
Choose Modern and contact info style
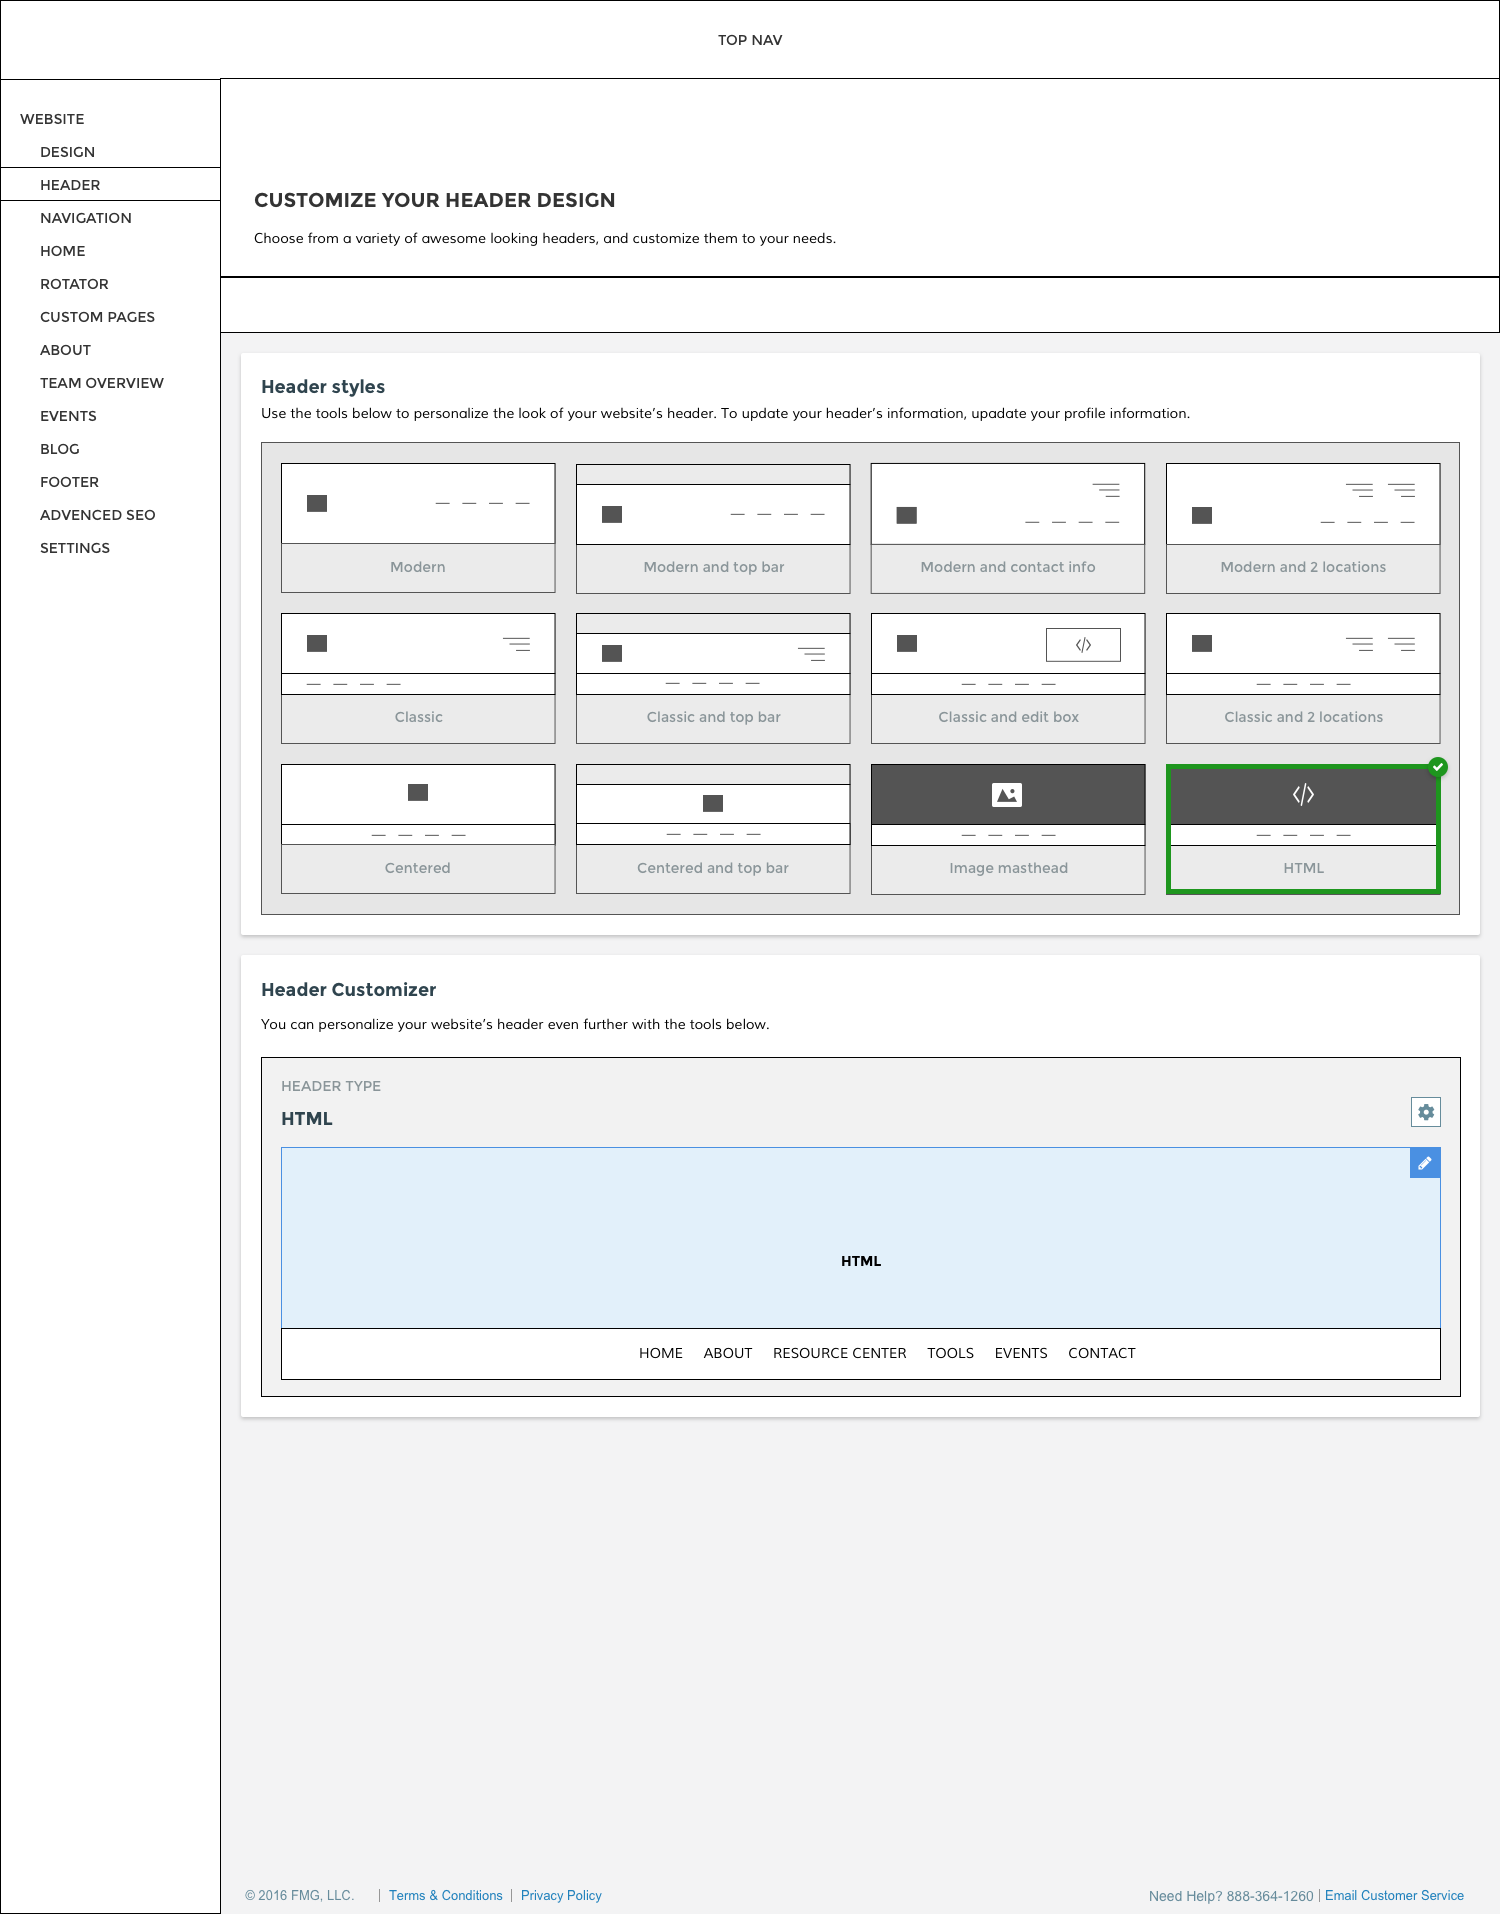coord(1008,528)
